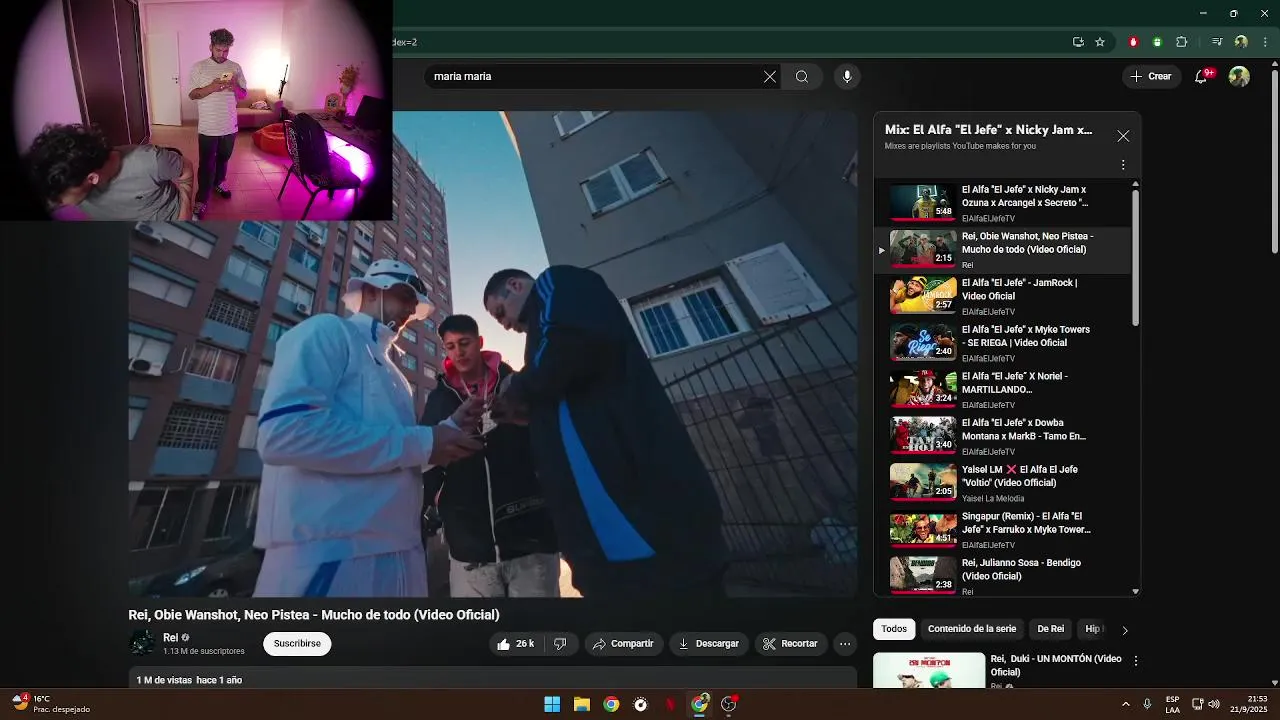Clear the search box with the X icon
Image resolution: width=1280 pixels, height=720 pixels.
tap(769, 77)
